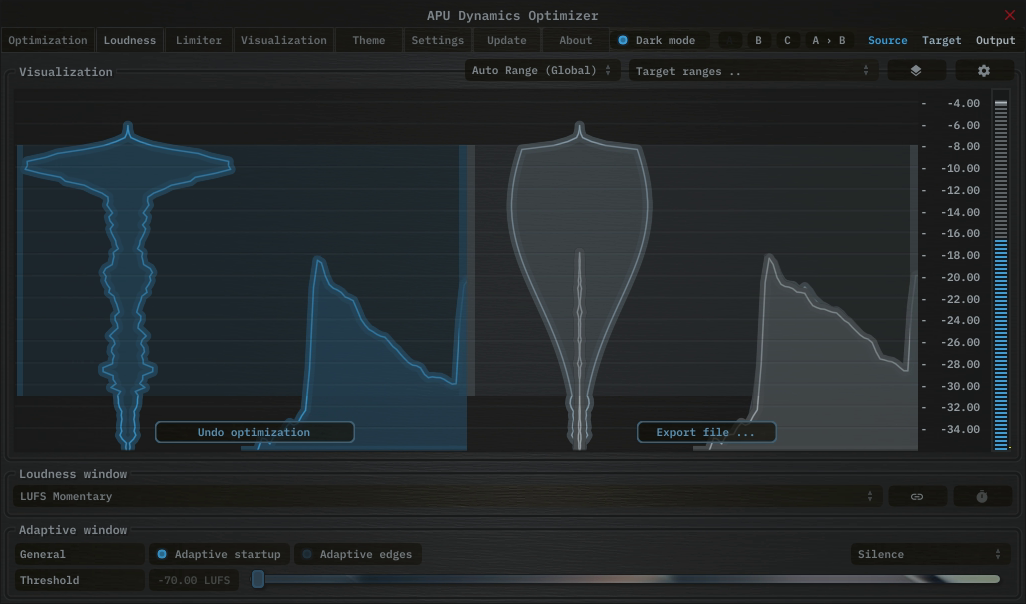1026x604 pixels.
Task: Expand the Target ranges dropdown
Action: pyautogui.click(x=752, y=71)
